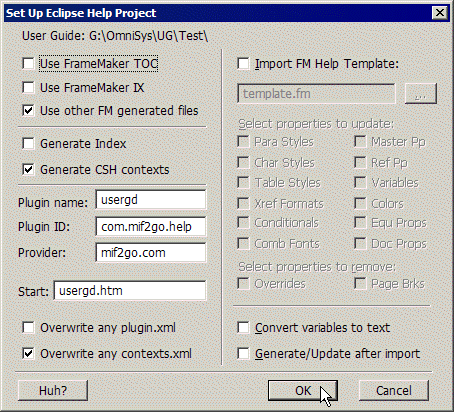
Task: Disable Generate CSH contexts checkbox
Action: (28, 170)
